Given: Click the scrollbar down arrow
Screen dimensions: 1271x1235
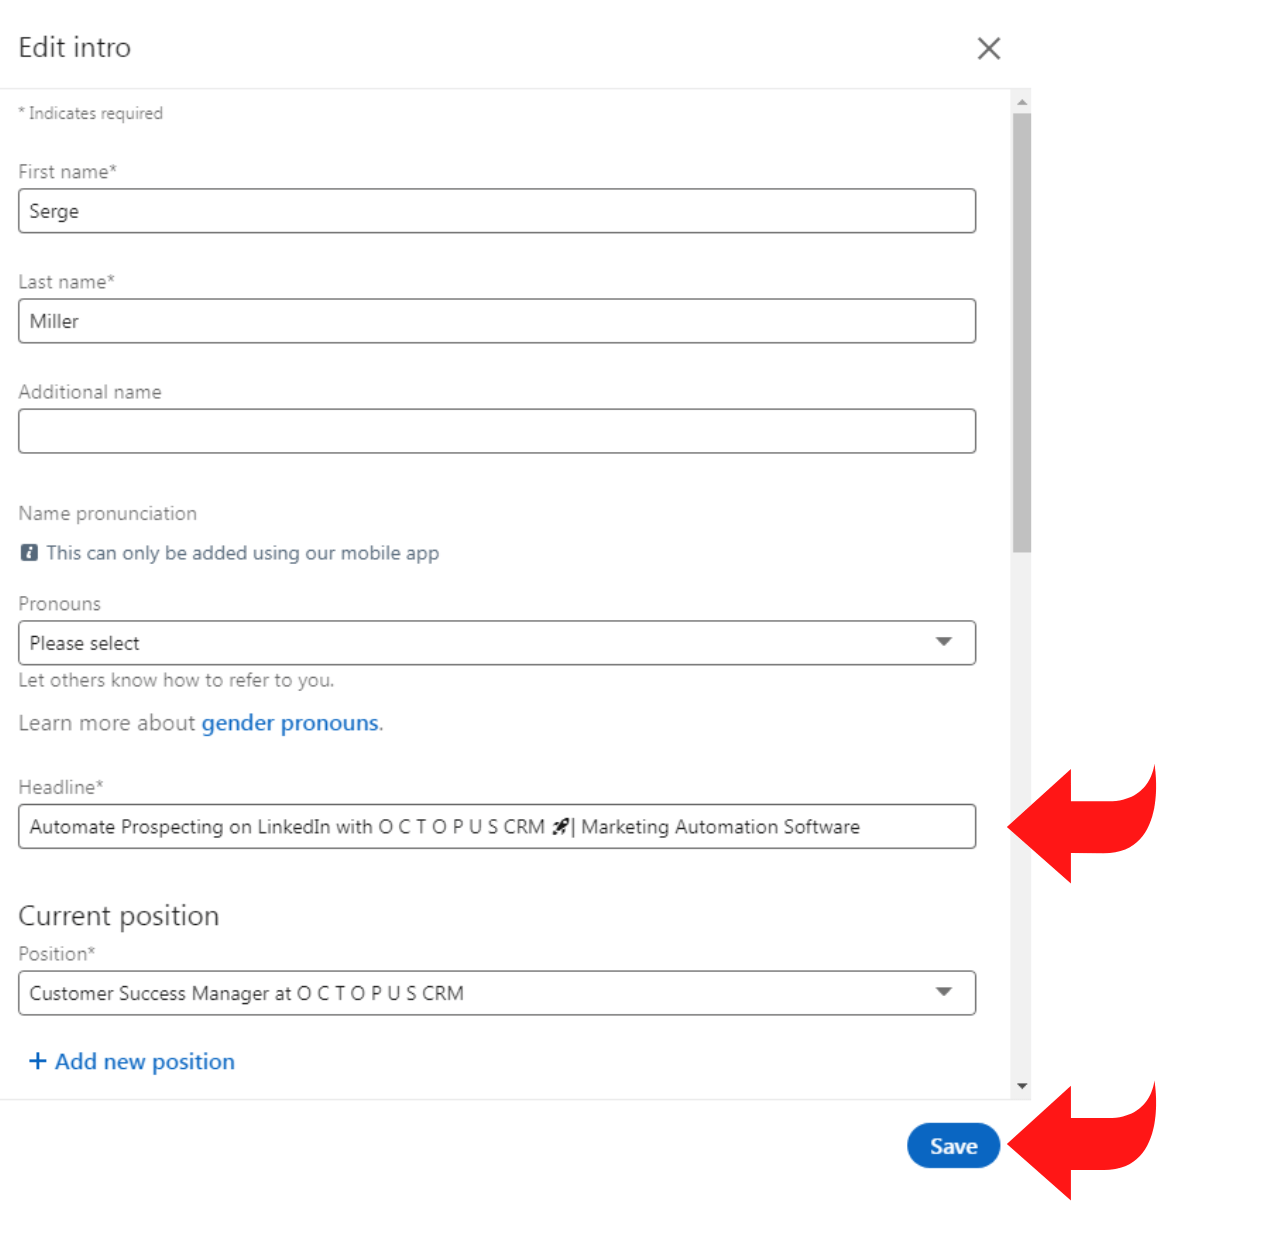Looking at the screenshot, I should click(1021, 1086).
